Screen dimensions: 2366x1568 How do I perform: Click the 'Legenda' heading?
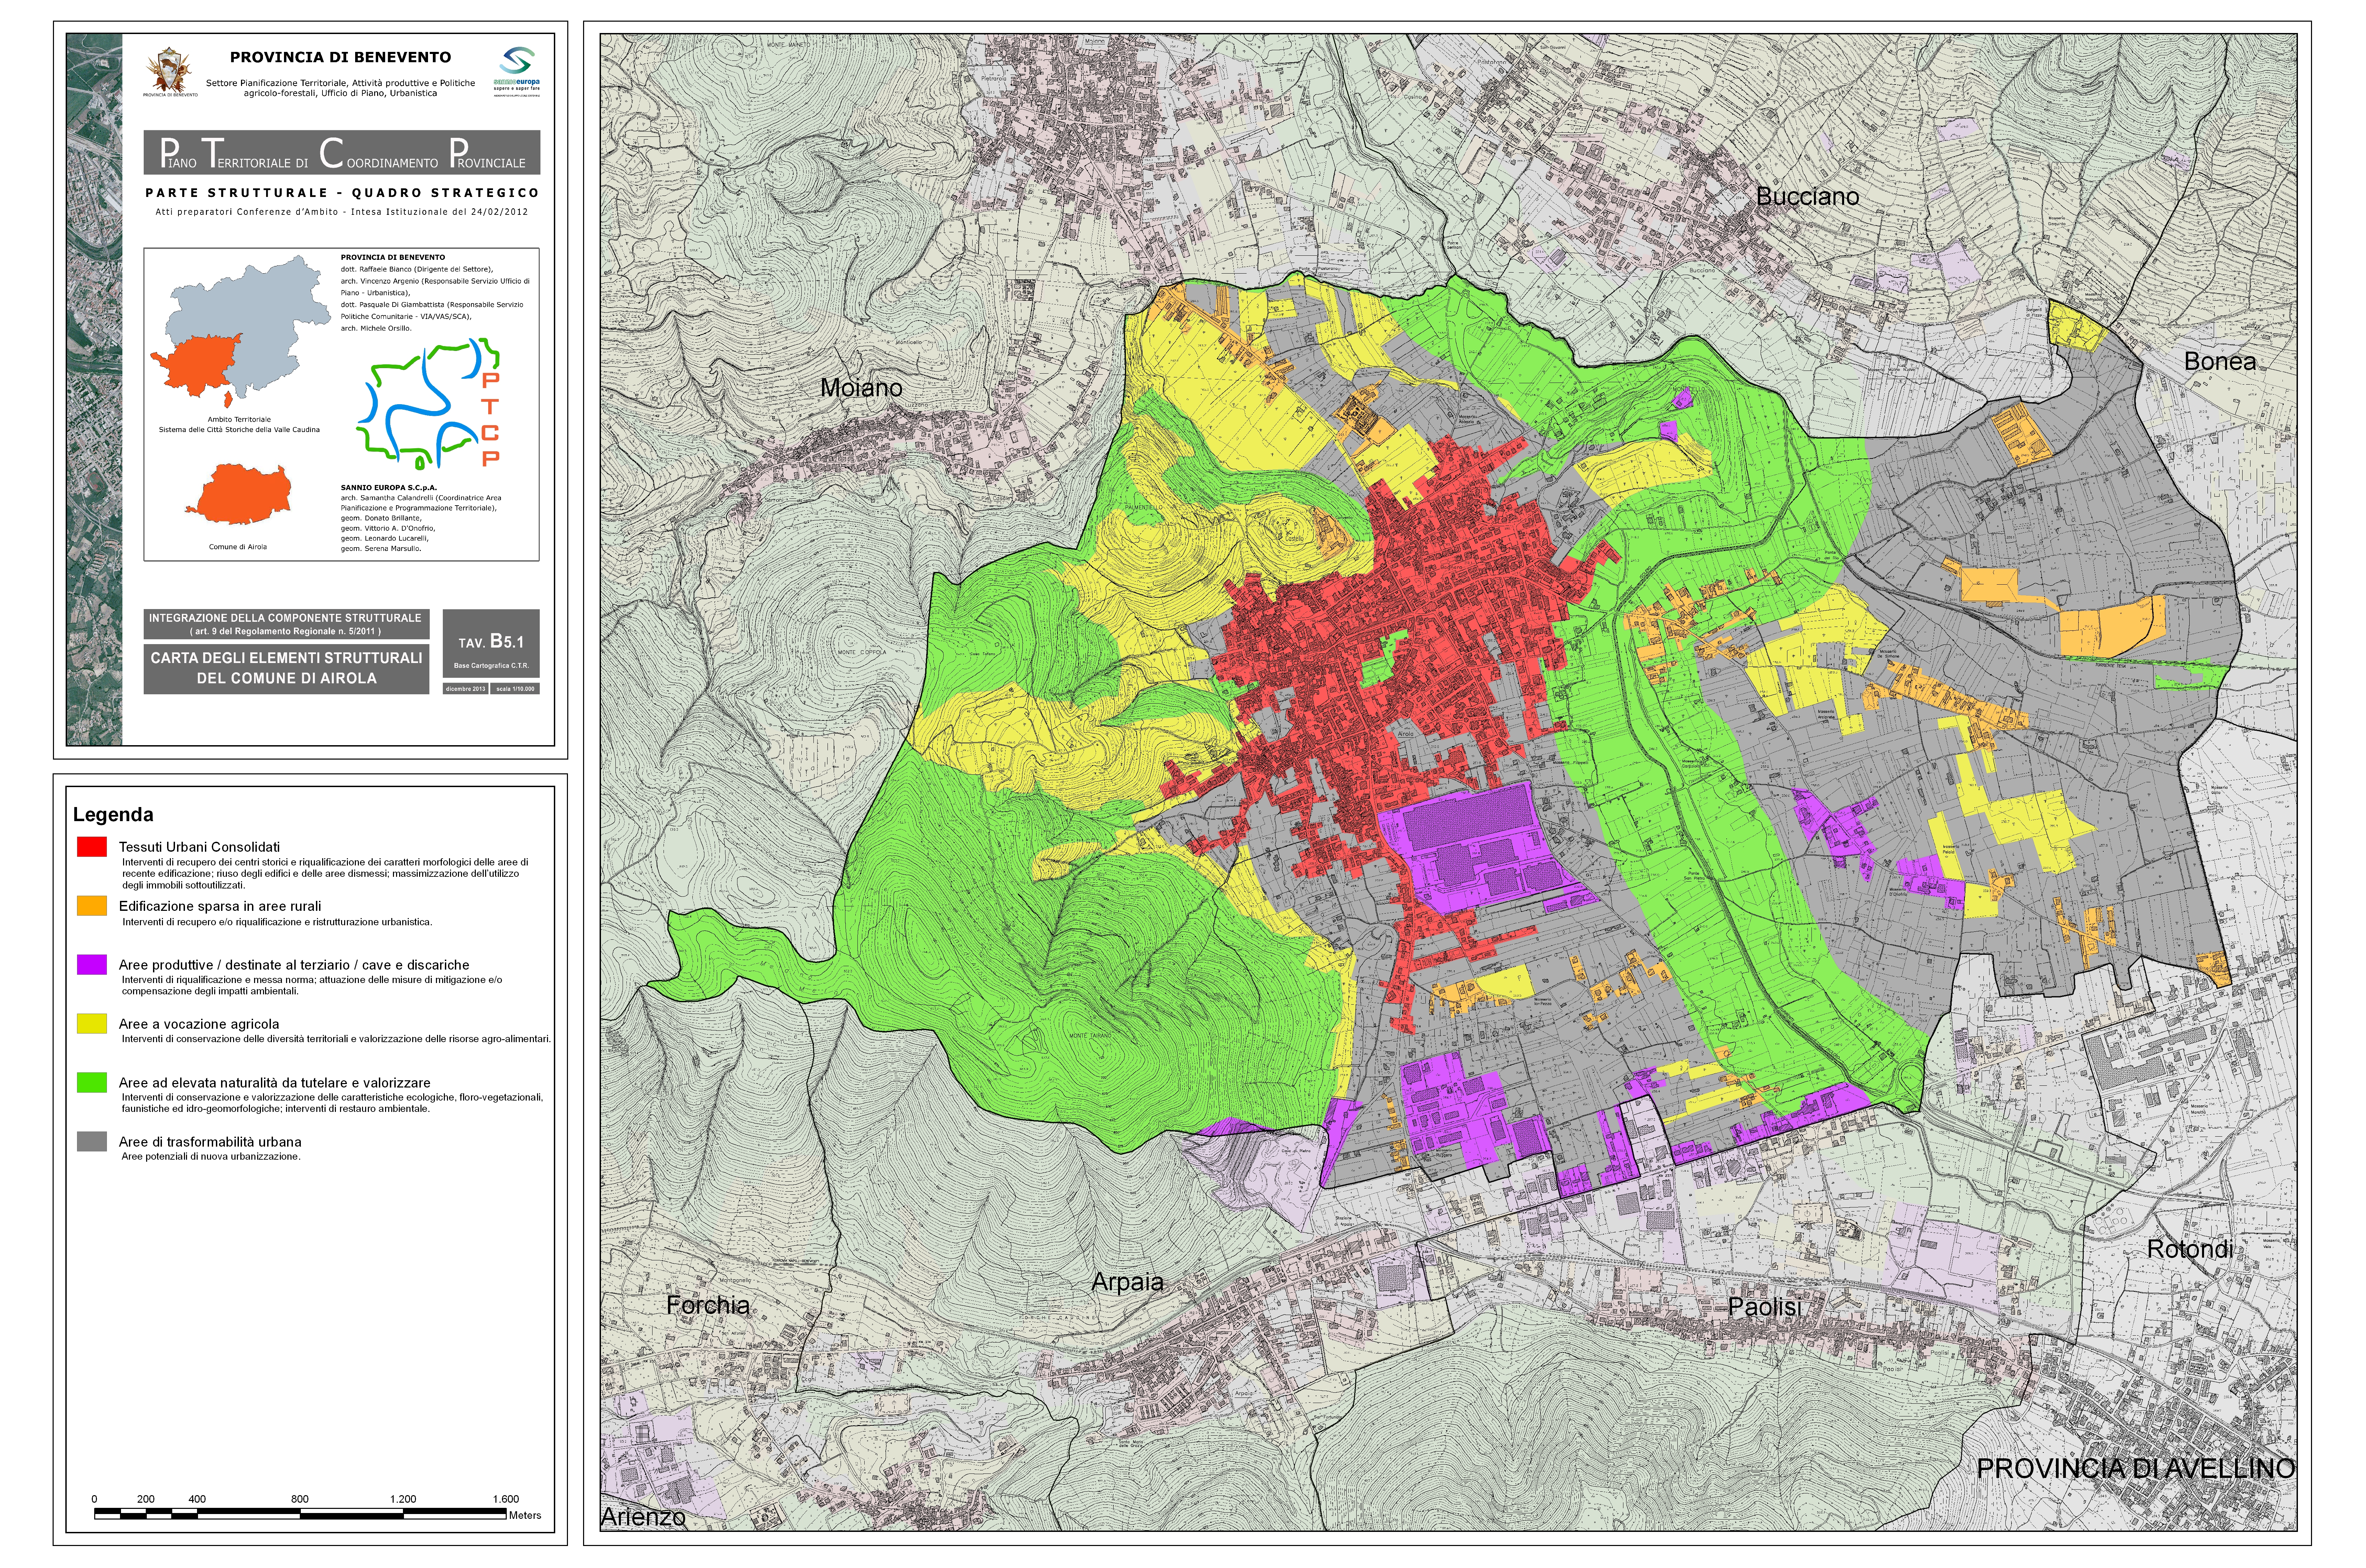pos(113,815)
